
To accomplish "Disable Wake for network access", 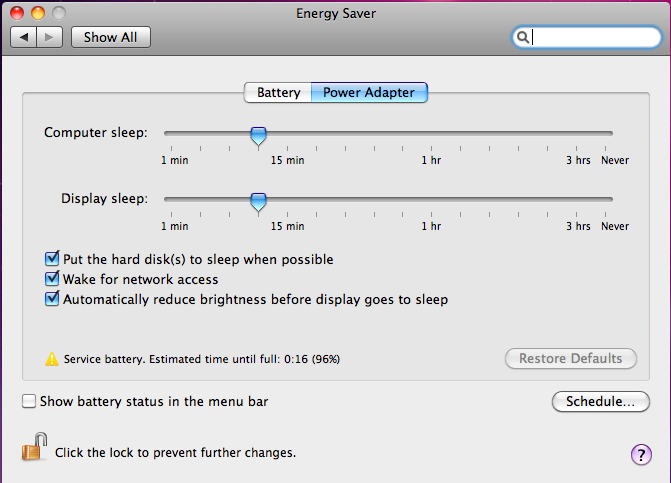I will [52, 279].
